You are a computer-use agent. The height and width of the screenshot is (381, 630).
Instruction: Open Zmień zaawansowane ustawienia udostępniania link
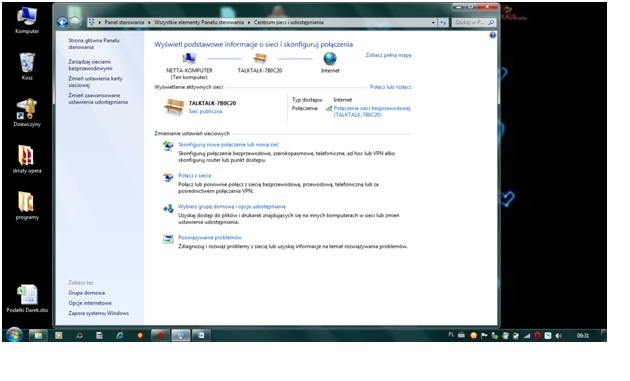[98, 99]
